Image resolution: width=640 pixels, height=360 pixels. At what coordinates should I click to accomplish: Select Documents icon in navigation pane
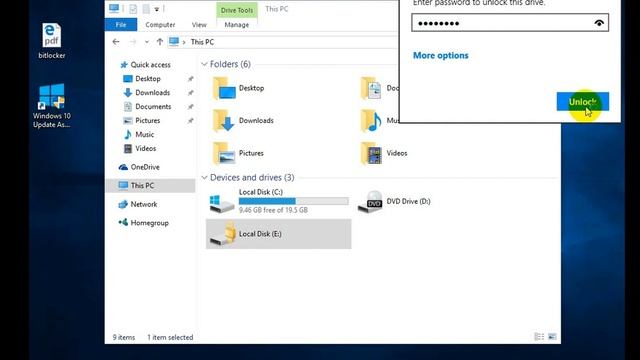point(128,107)
